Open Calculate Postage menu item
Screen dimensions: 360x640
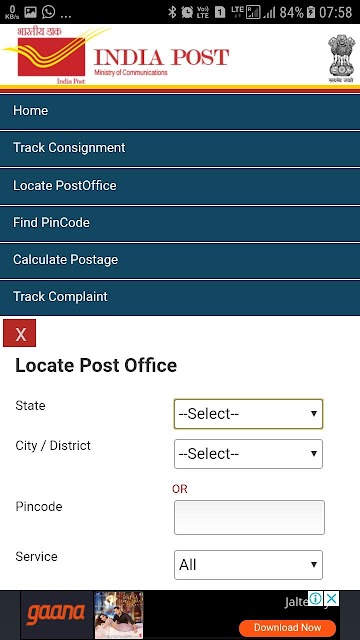(180, 260)
